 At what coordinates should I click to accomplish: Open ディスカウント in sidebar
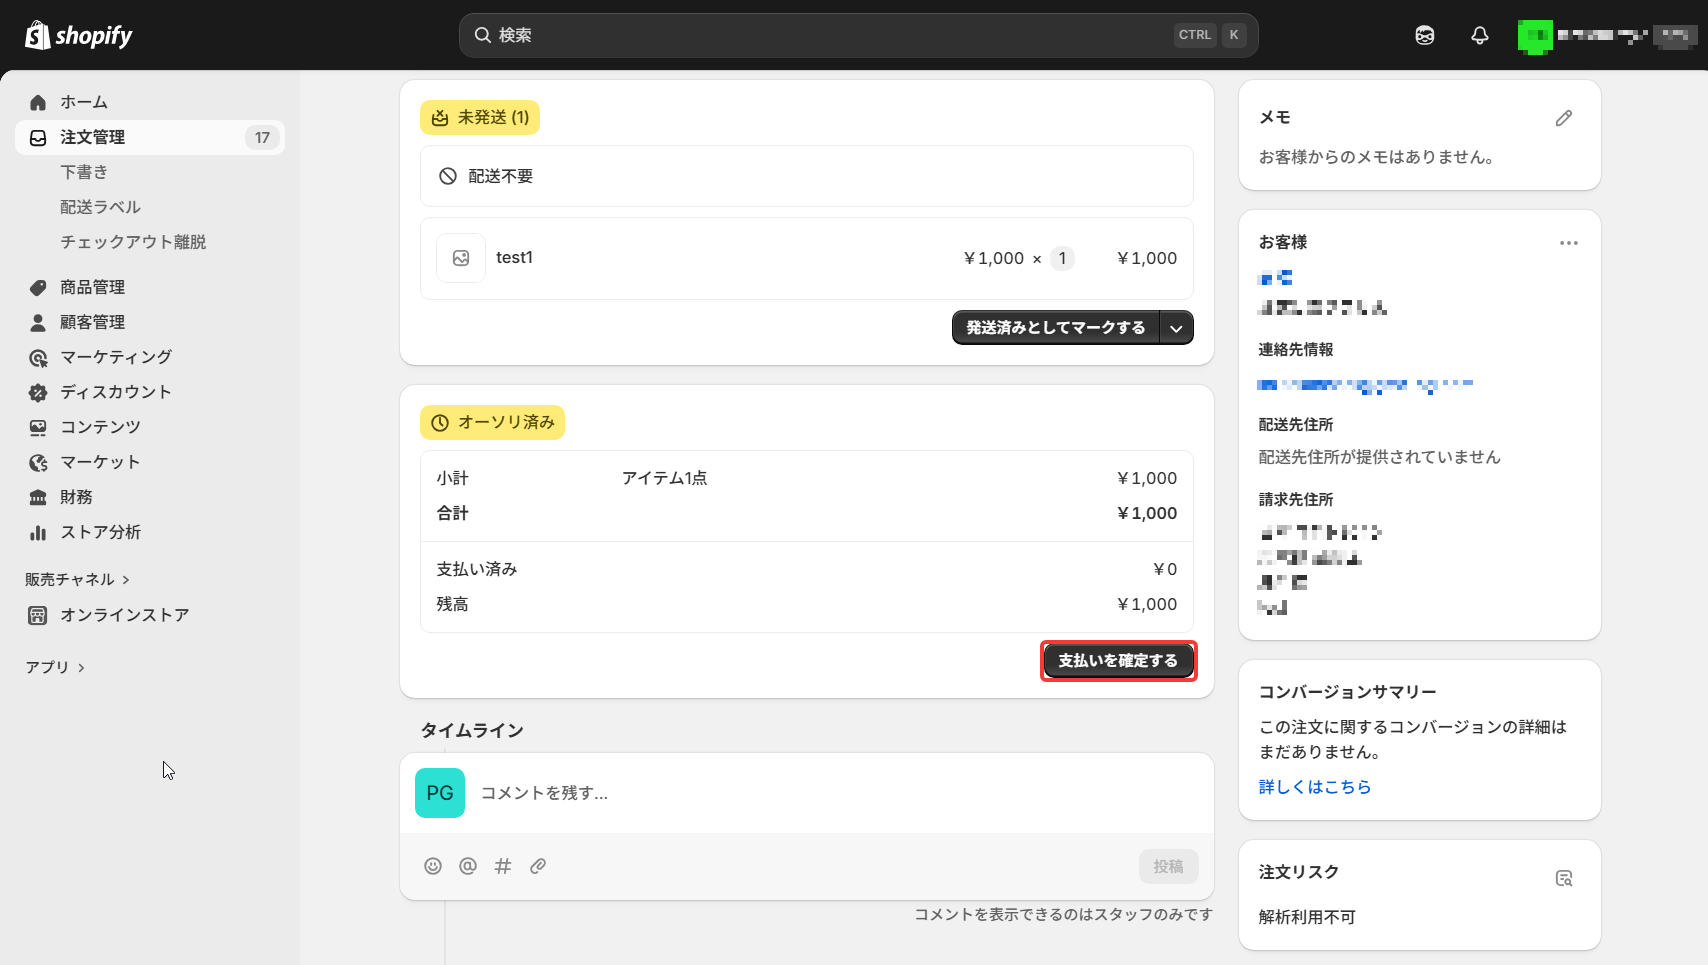150,392
